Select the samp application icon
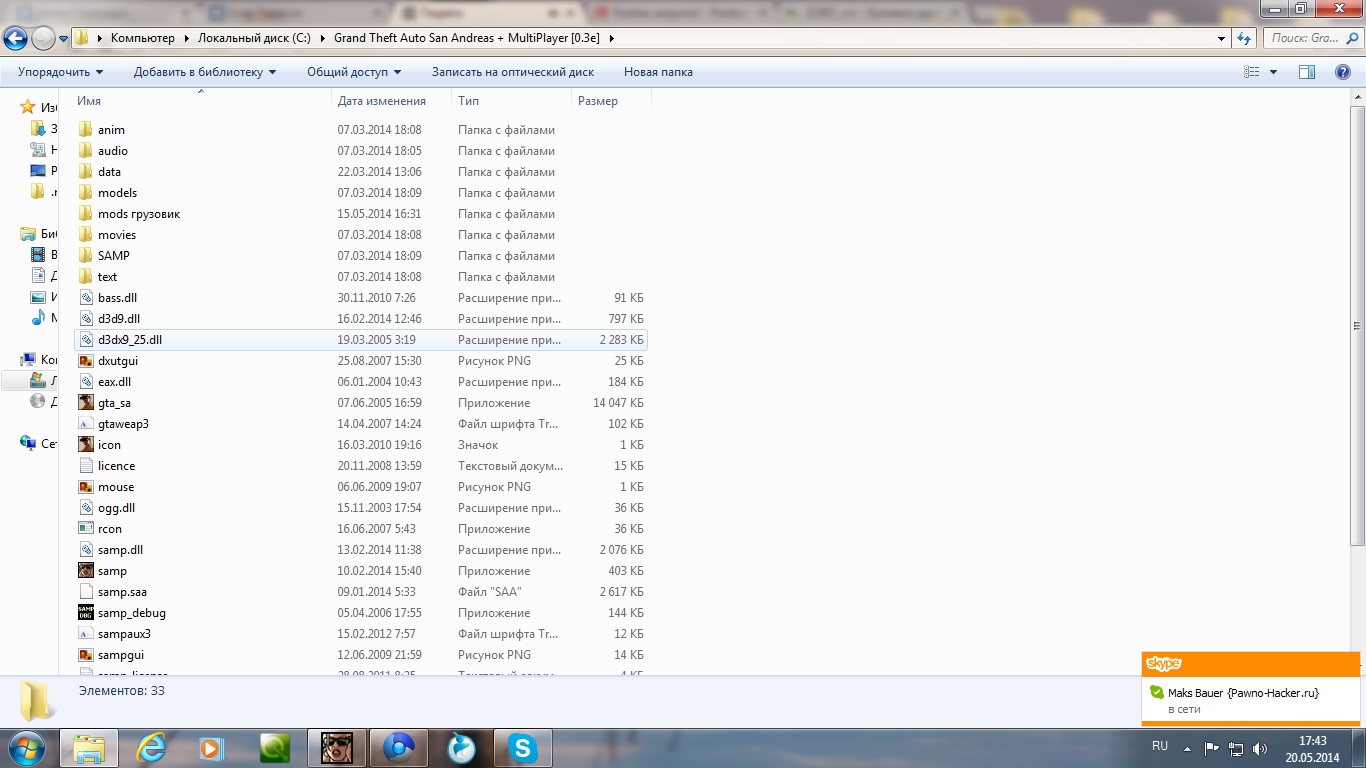Screen dimensions: 1366x768 click(x=86, y=571)
